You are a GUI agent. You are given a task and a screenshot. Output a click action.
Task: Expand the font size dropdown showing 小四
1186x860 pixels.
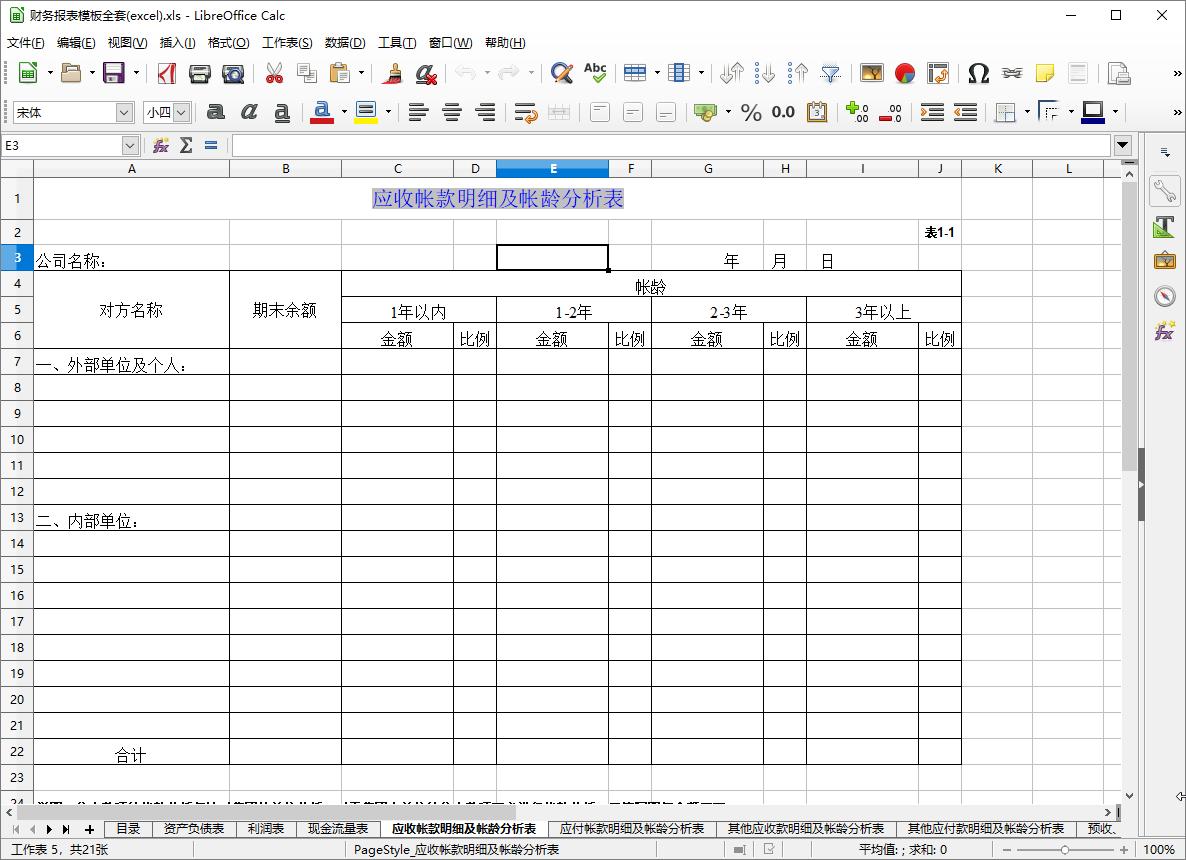pos(182,112)
